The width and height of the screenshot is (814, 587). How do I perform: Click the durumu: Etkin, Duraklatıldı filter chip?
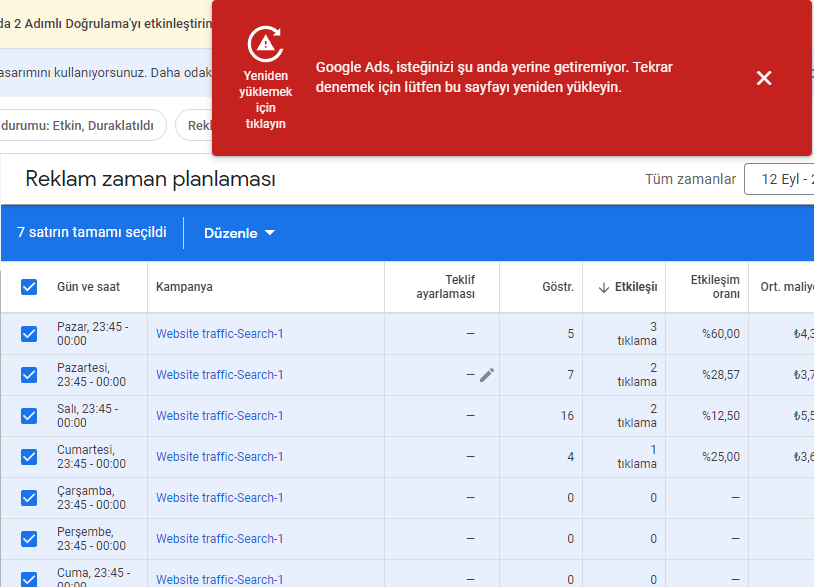pyautogui.click(x=83, y=126)
